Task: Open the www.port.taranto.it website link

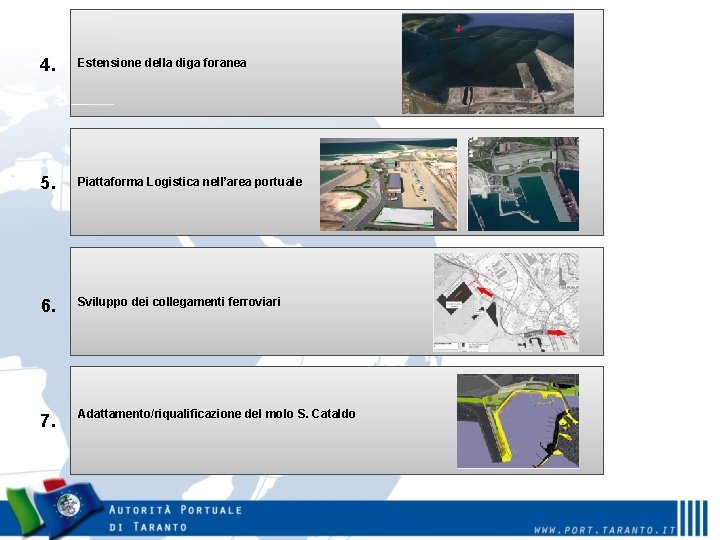Action: pyautogui.click(x=605, y=530)
